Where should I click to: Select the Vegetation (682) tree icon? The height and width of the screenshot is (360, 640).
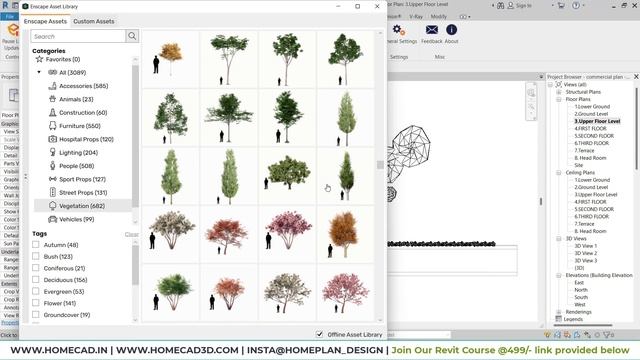[52, 206]
